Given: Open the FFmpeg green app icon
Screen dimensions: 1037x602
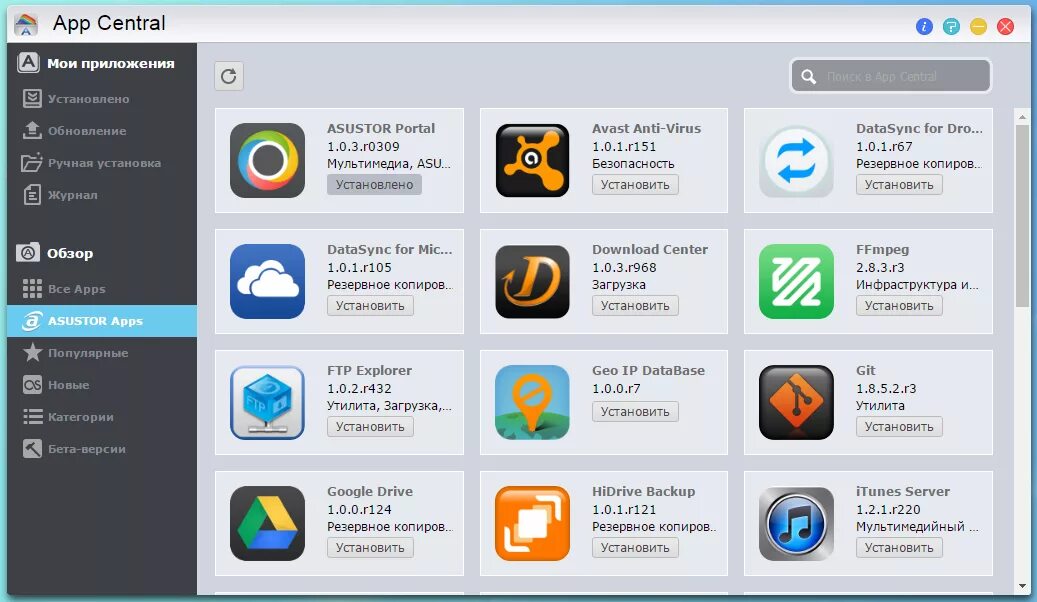Looking at the screenshot, I should point(796,281).
